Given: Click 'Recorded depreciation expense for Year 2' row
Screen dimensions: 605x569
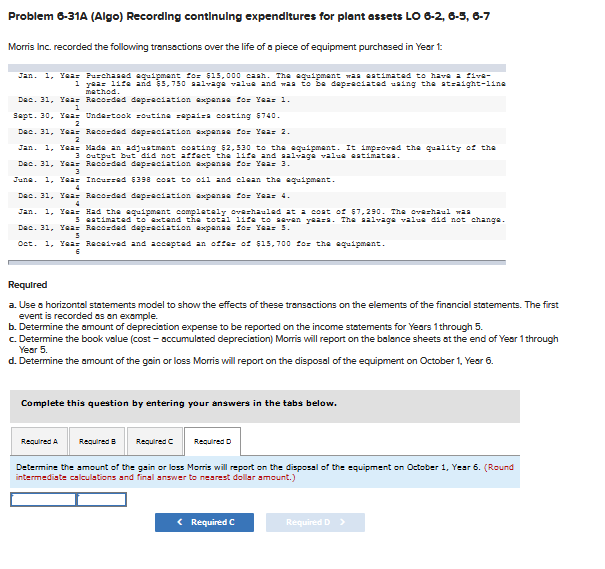Looking at the screenshot, I should click(x=257, y=136).
